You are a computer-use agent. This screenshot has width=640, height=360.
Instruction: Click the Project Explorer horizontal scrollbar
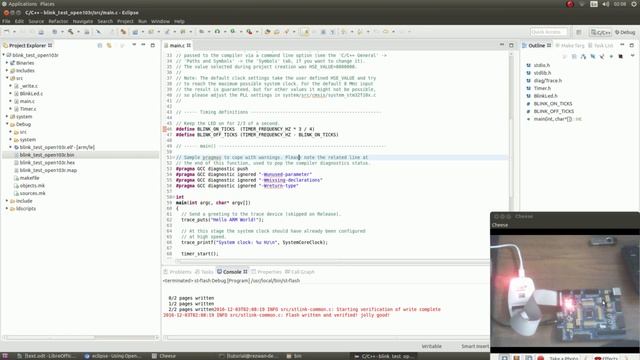[x=80, y=338]
